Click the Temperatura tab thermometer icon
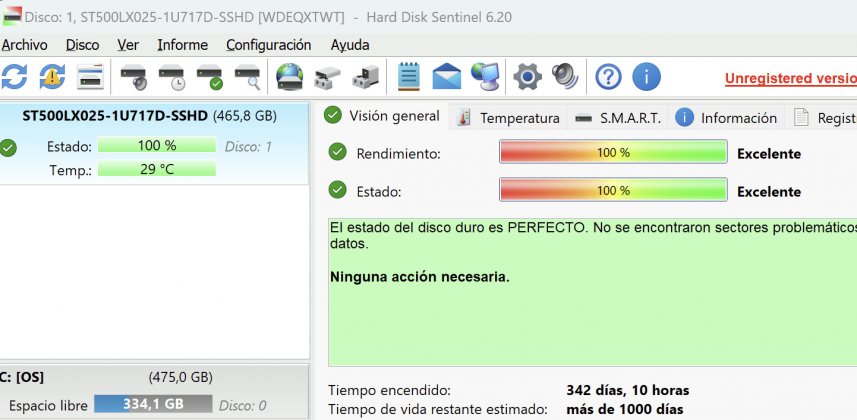 [464, 118]
